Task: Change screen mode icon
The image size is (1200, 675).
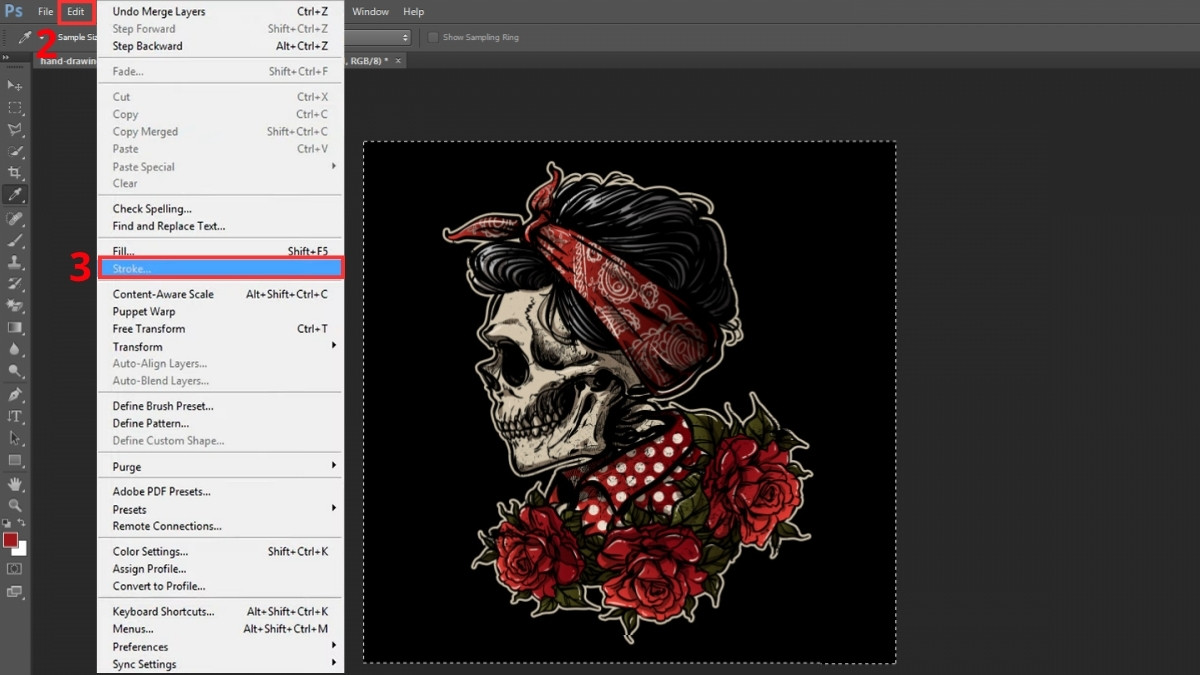Action: (14, 591)
